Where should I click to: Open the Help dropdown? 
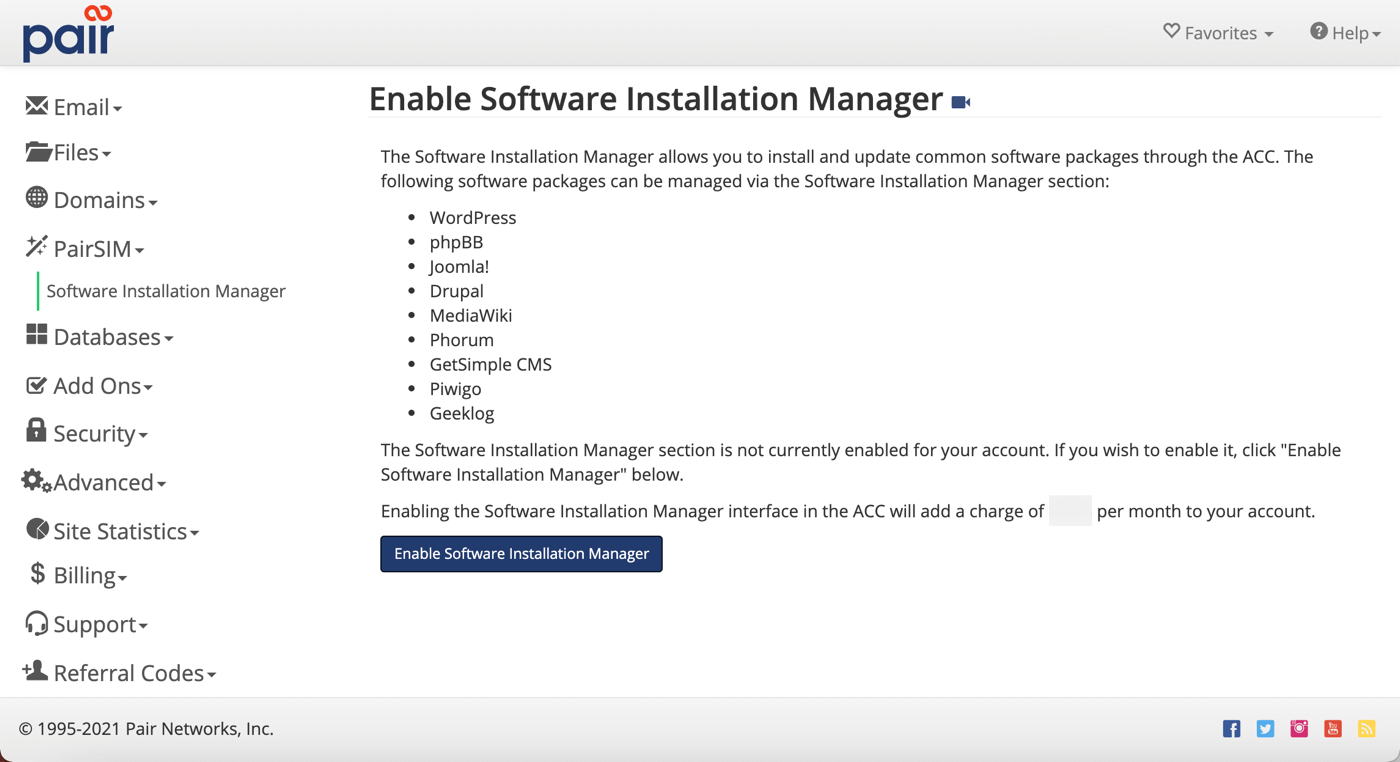tap(1345, 33)
